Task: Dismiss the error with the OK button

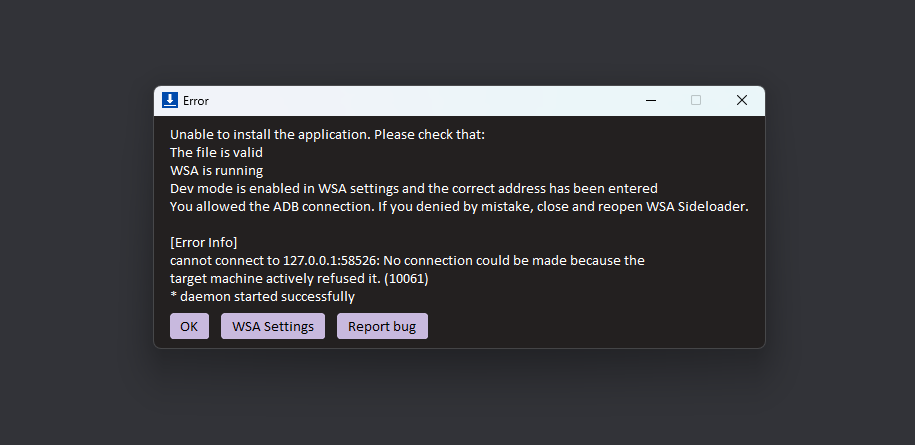Action: pyautogui.click(x=189, y=326)
